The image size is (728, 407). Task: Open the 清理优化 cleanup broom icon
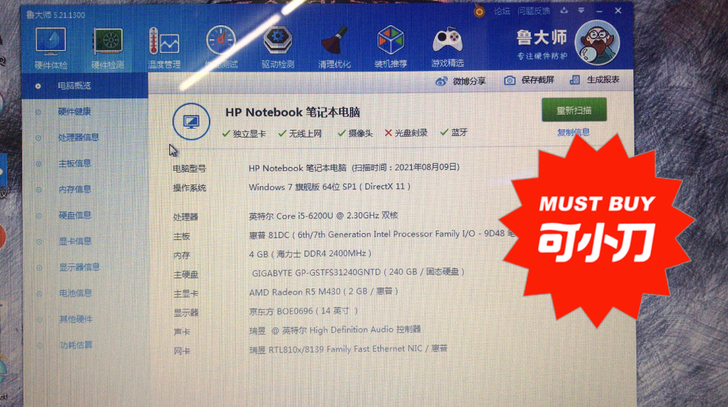(334, 41)
